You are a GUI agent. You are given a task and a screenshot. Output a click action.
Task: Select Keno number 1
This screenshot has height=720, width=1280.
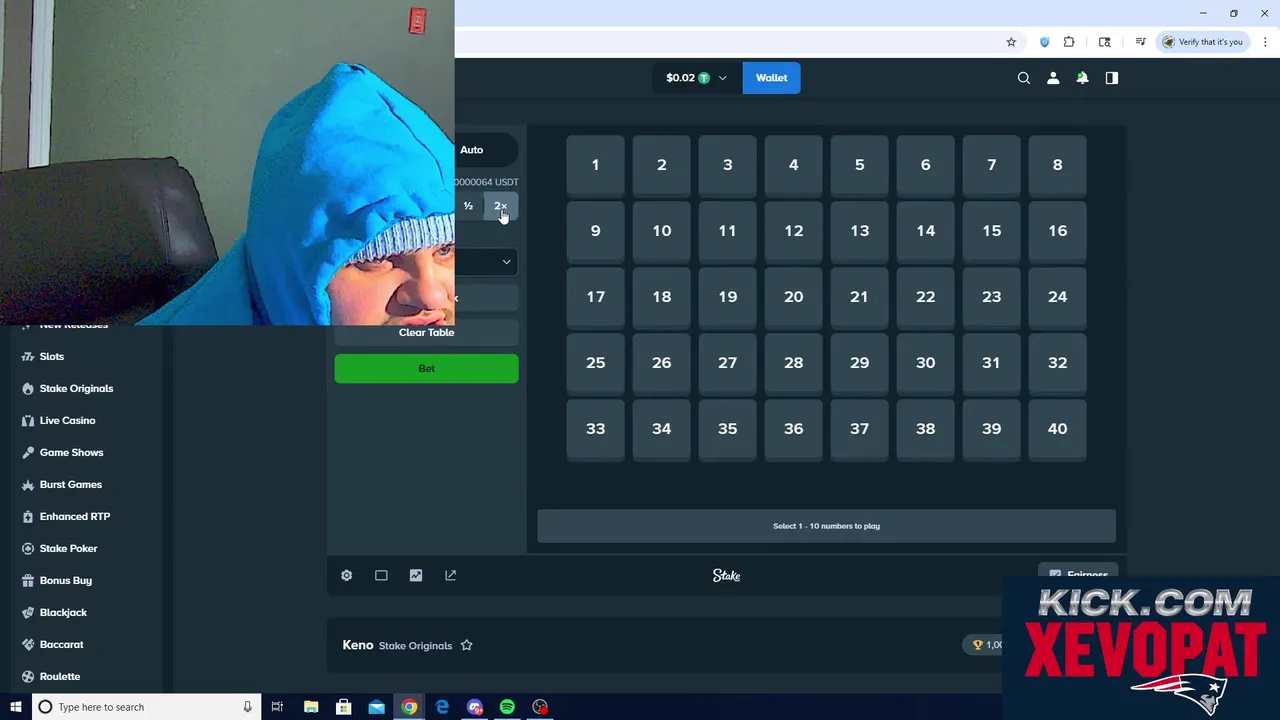(595, 165)
